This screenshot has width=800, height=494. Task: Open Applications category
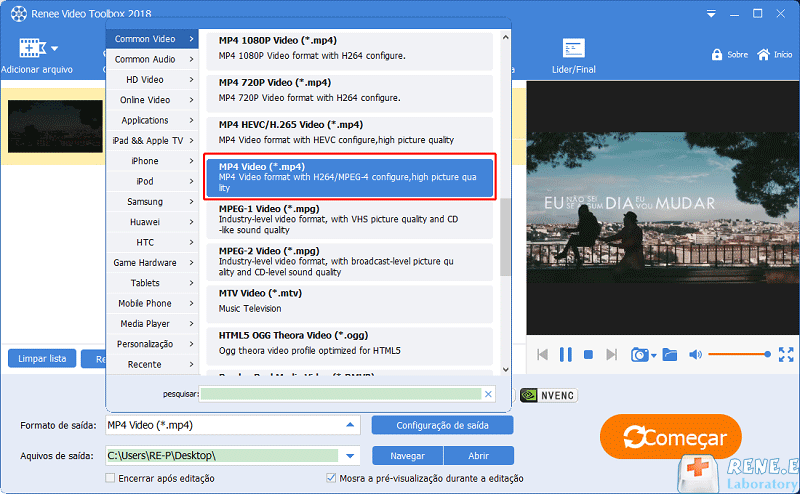[152, 120]
